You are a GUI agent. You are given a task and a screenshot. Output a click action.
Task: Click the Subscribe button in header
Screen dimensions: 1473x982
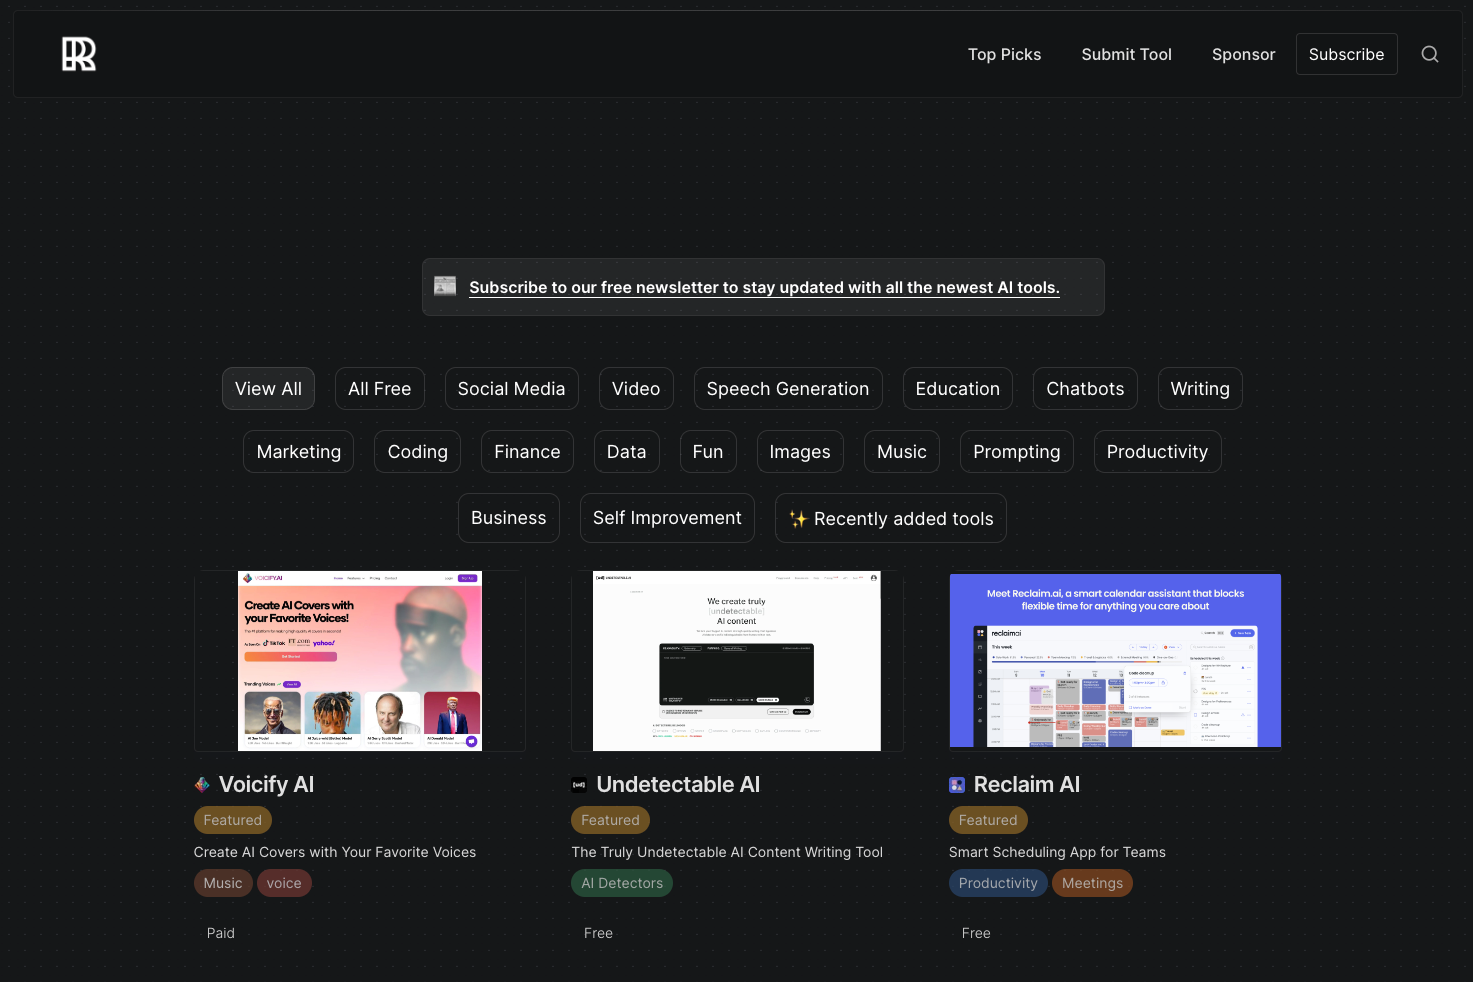[1346, 54]
